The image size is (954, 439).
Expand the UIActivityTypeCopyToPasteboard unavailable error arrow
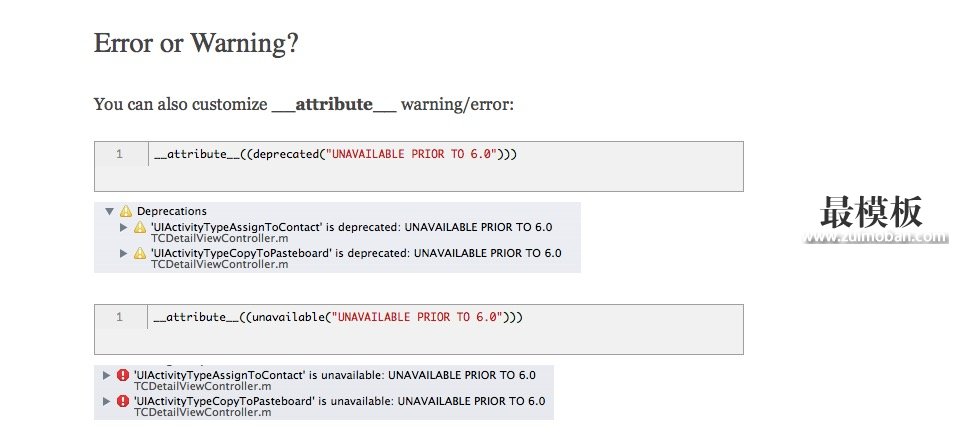107,401
